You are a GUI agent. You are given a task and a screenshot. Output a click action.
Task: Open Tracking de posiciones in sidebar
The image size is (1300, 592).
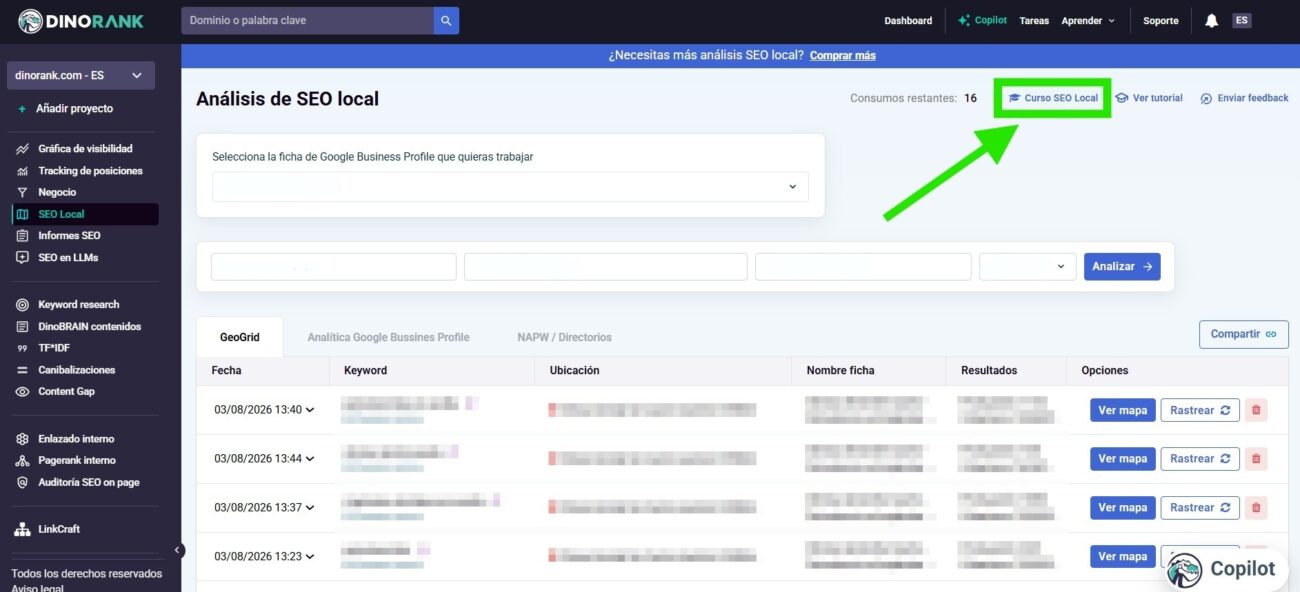[90, 171]
